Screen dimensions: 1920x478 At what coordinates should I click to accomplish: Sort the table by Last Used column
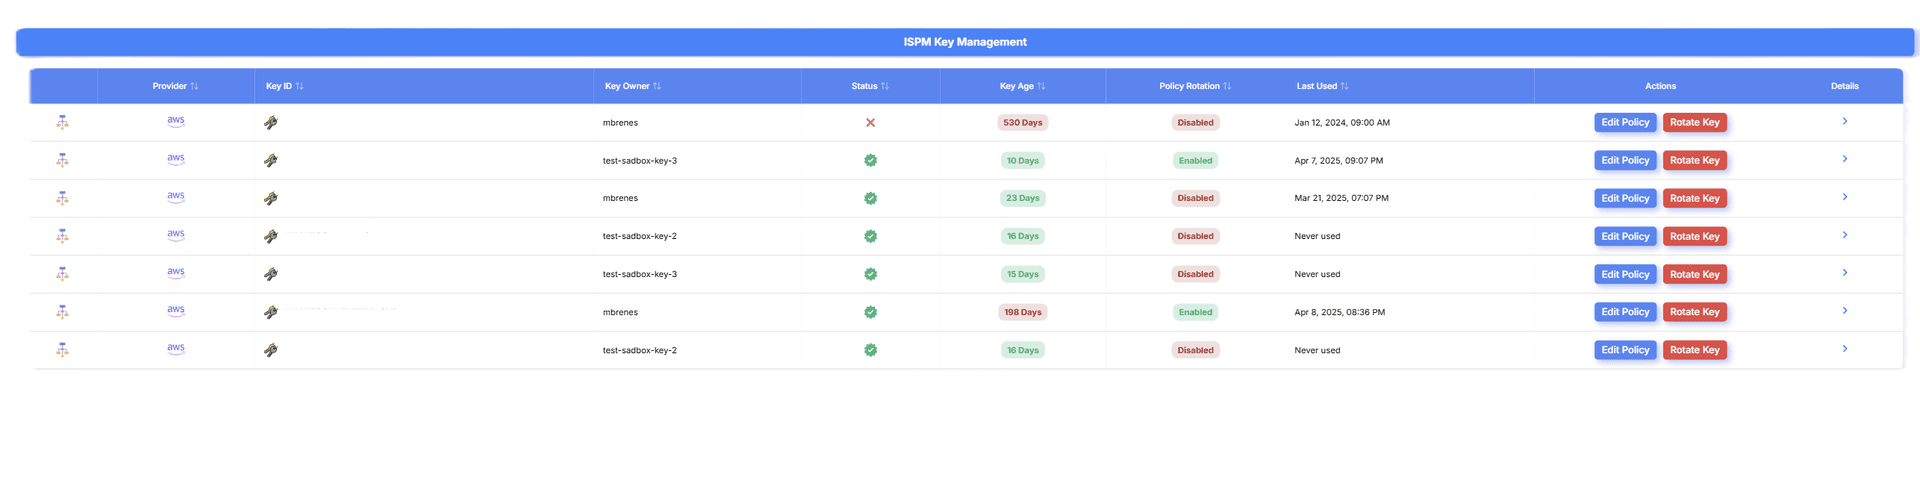[x=1322, y=86]
